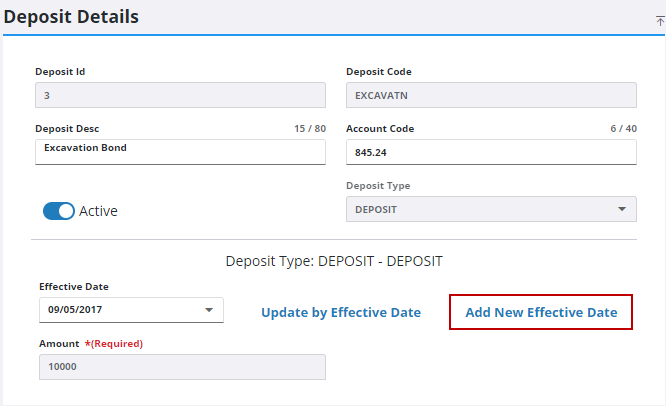Toggle the Active switch off
The height and width of the screenshot is (406, 666).
[x=58, y=211]
